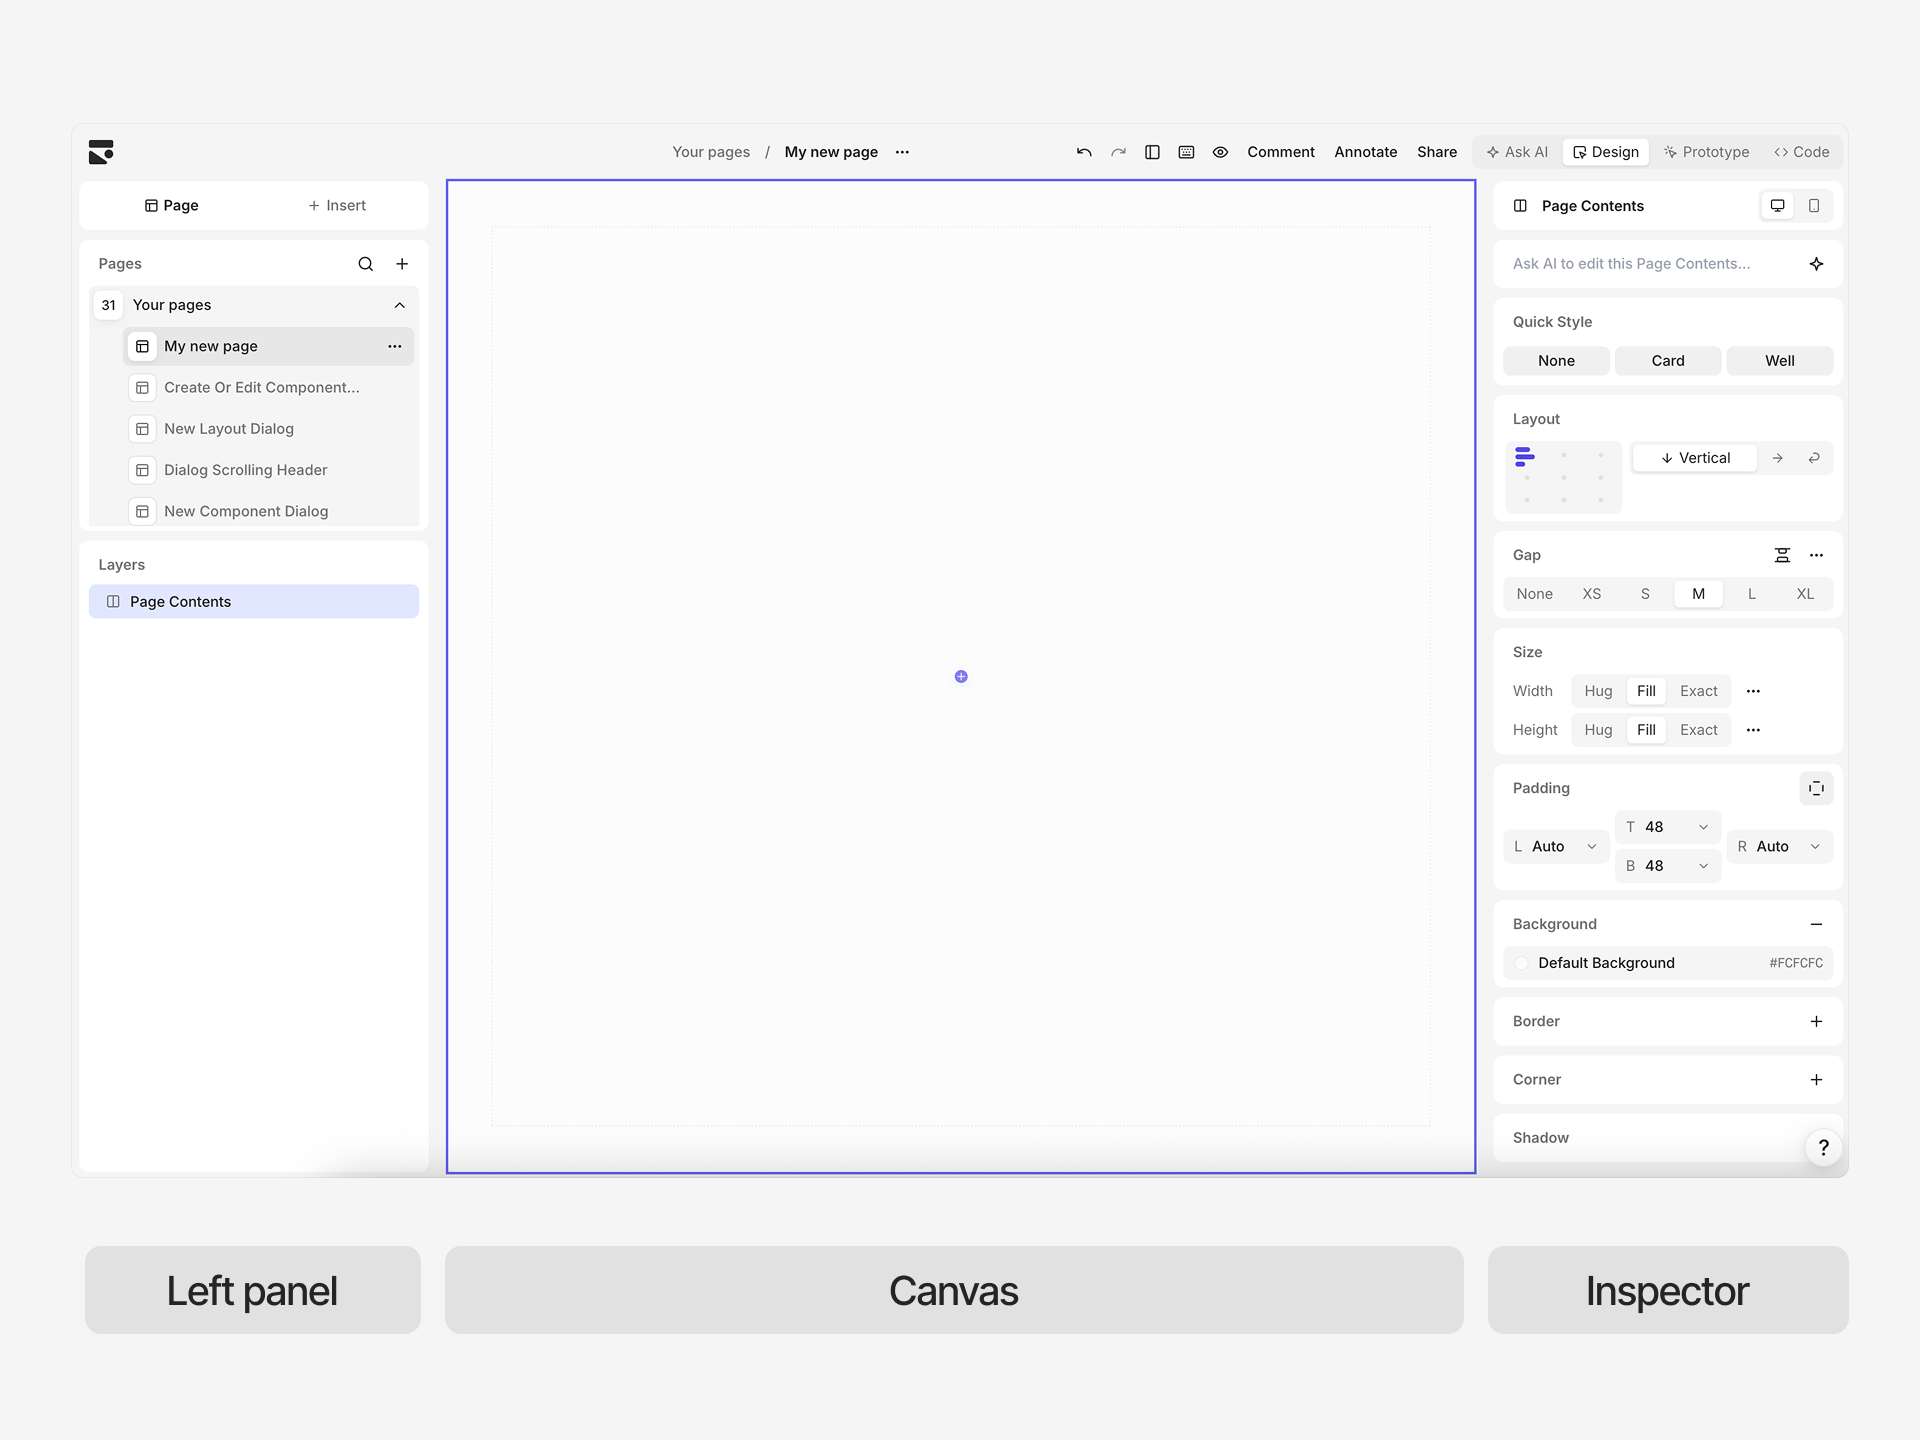The width and height of the screenshot is (1920, 1440).
Task: Open the left padding Auto dropdown
Action: click(1590, 846)
